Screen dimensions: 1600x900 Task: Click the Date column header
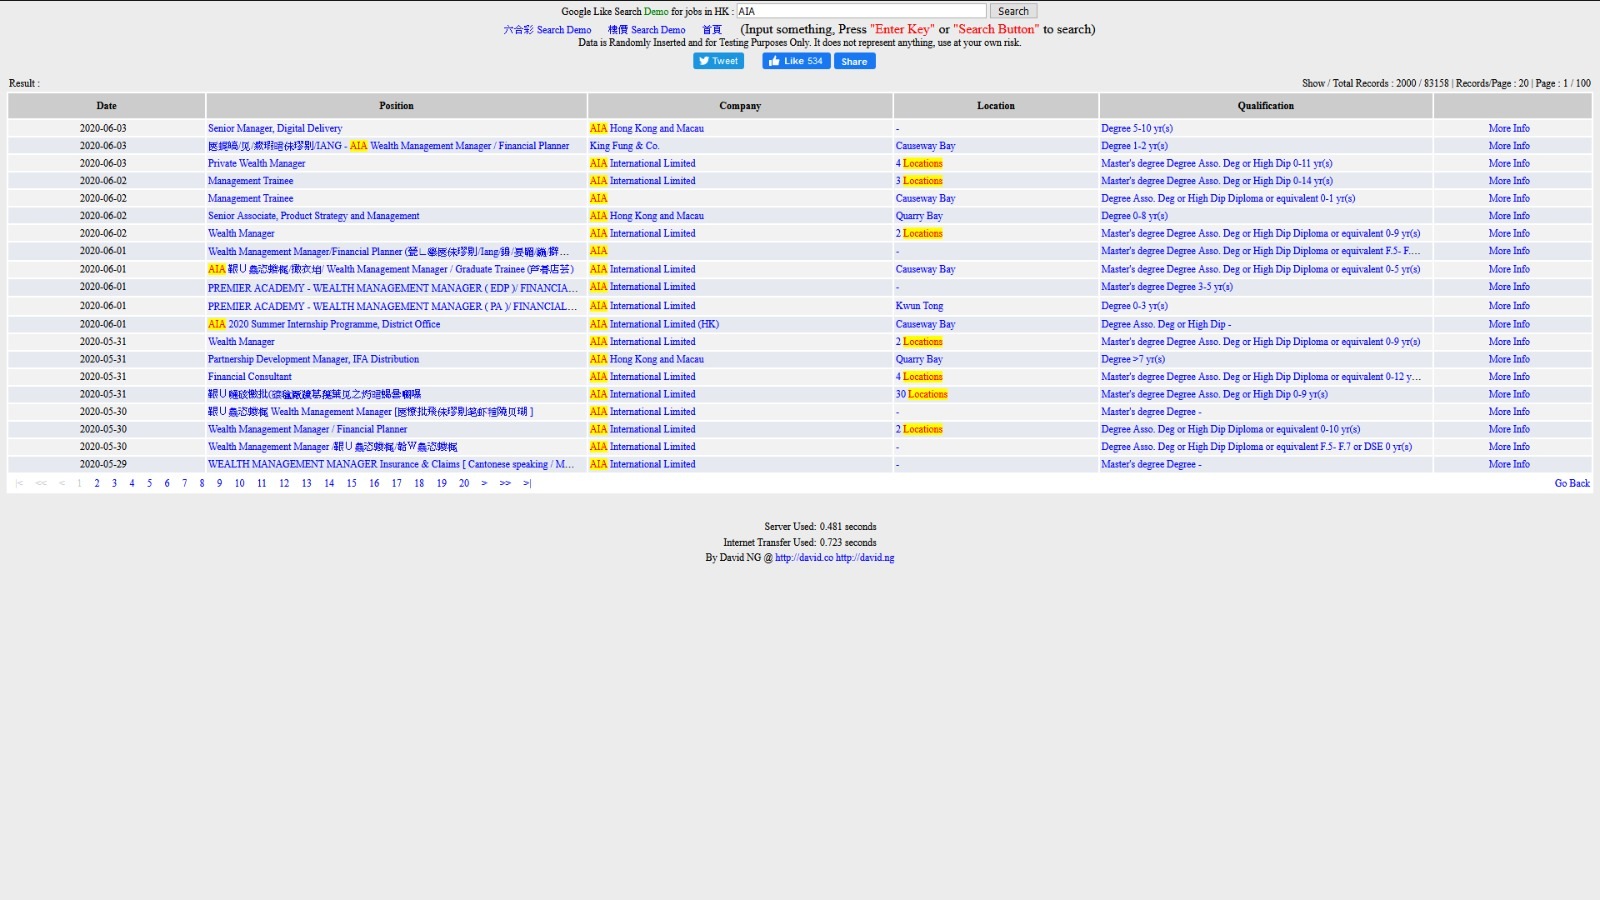(x=107, y=105)
